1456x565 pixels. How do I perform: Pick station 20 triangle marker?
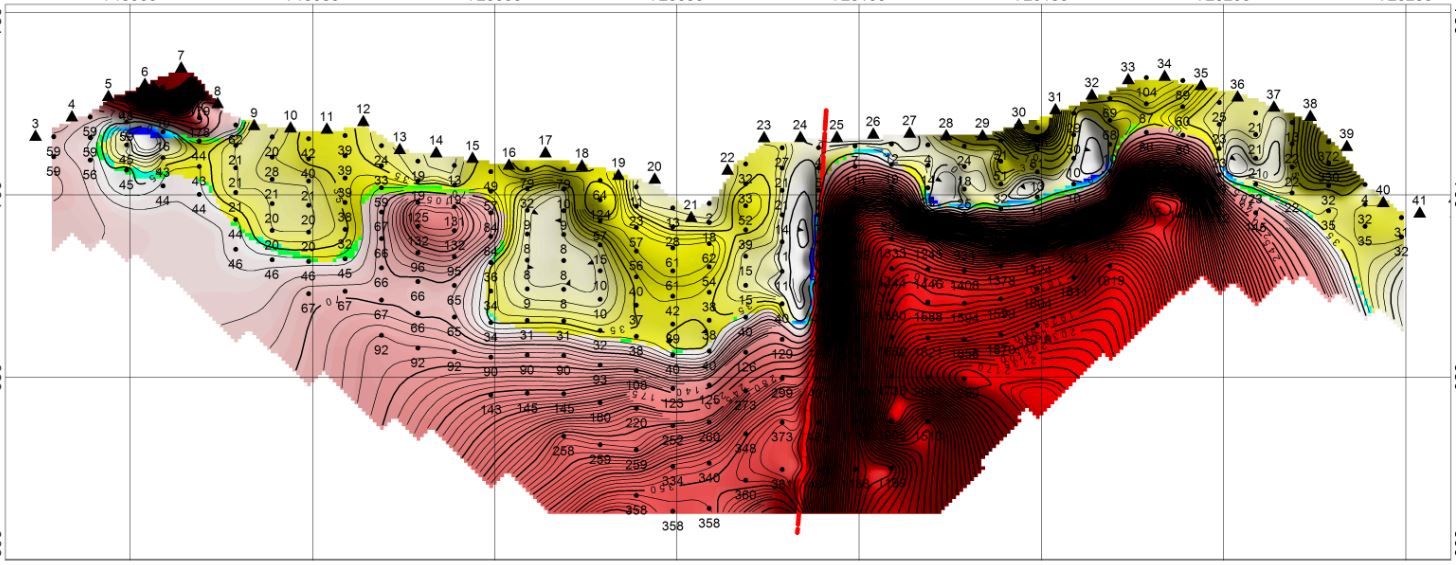[654, 179]
